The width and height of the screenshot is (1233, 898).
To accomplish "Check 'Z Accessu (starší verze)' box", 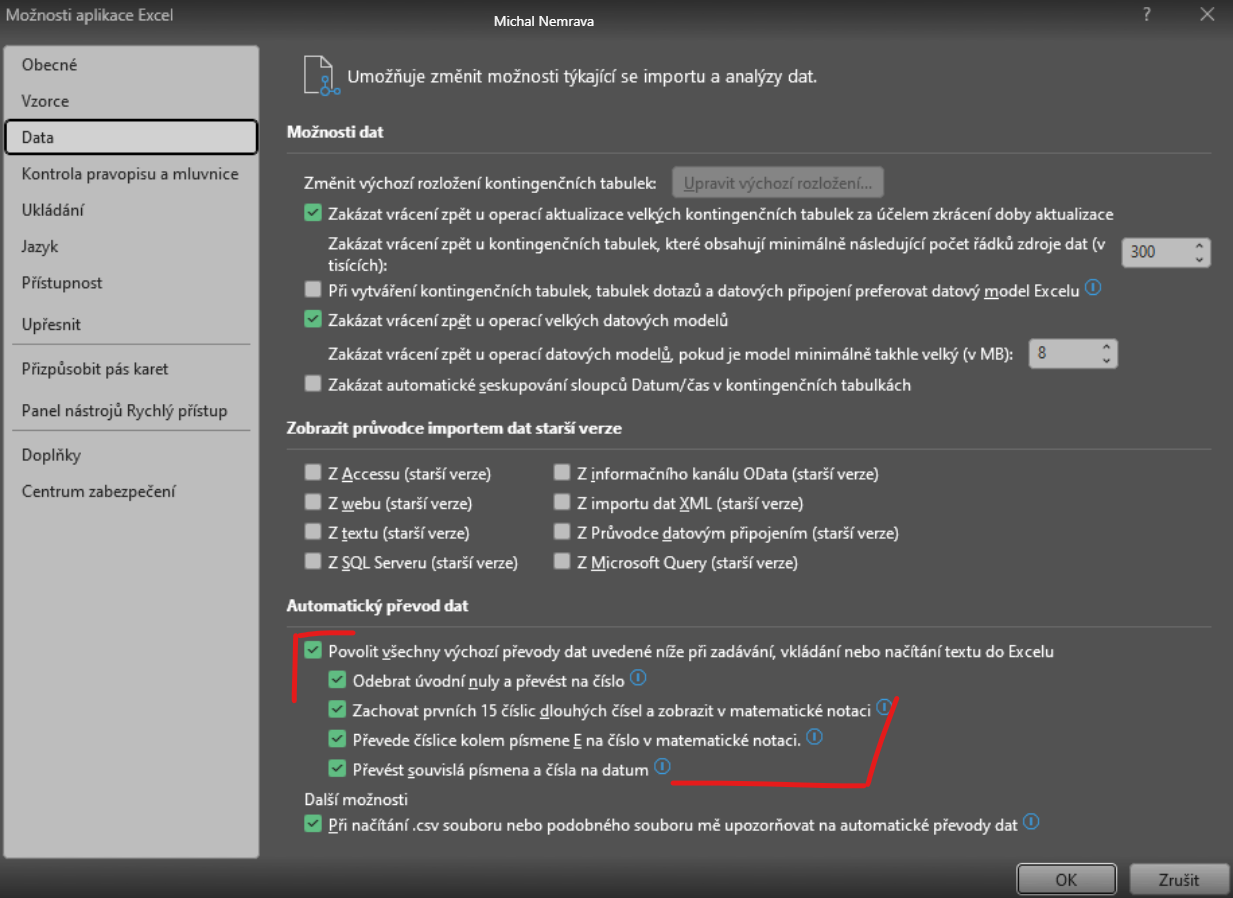I will coord(313,473).
